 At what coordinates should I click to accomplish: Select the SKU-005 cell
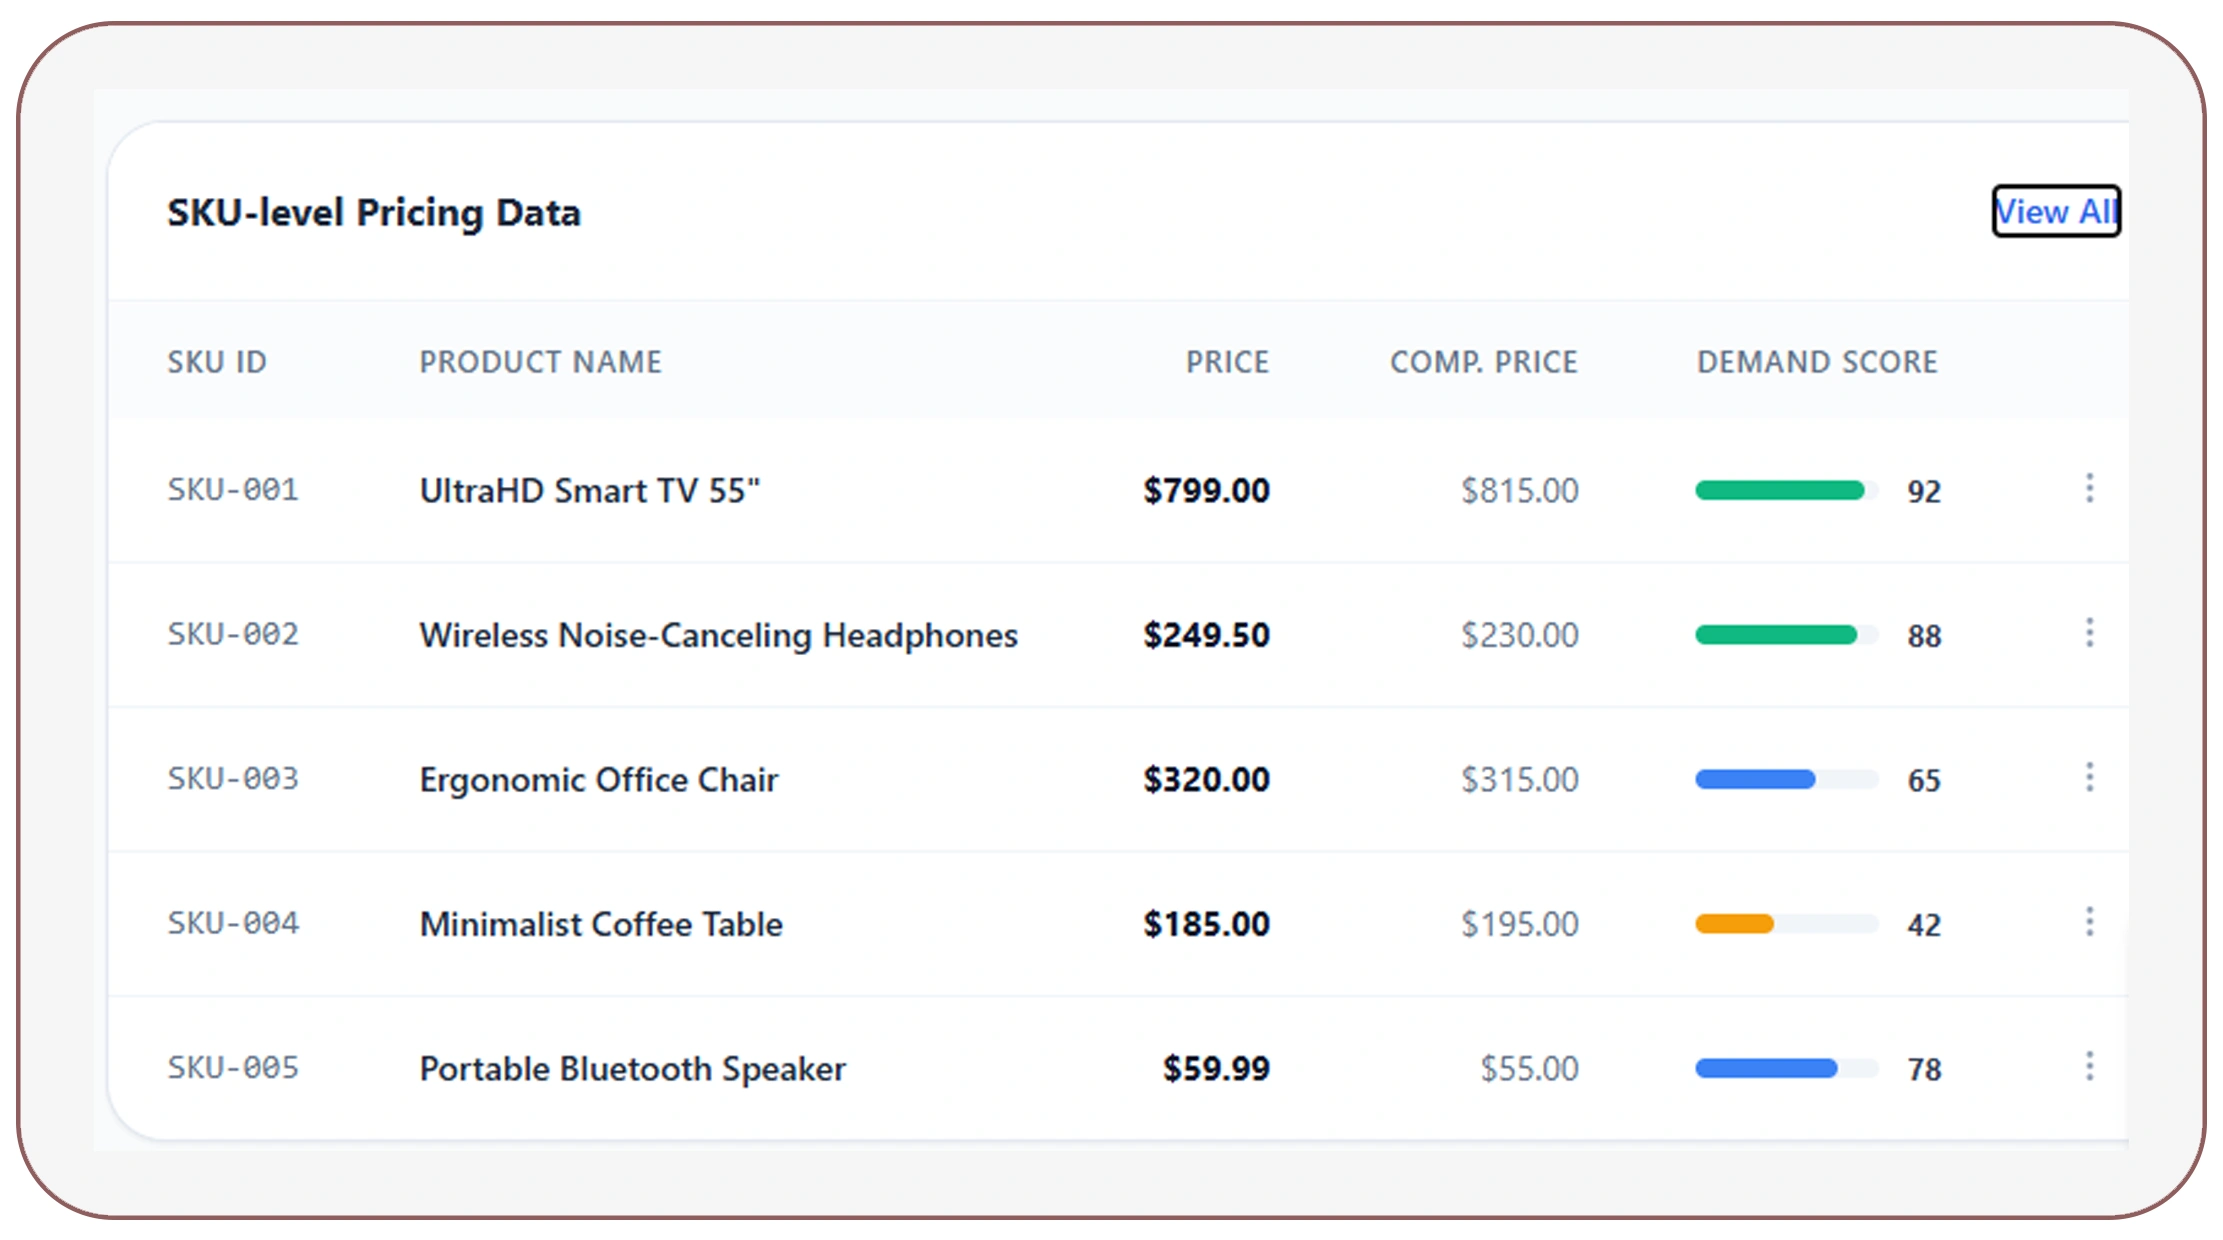click(x=233, y=1068)
